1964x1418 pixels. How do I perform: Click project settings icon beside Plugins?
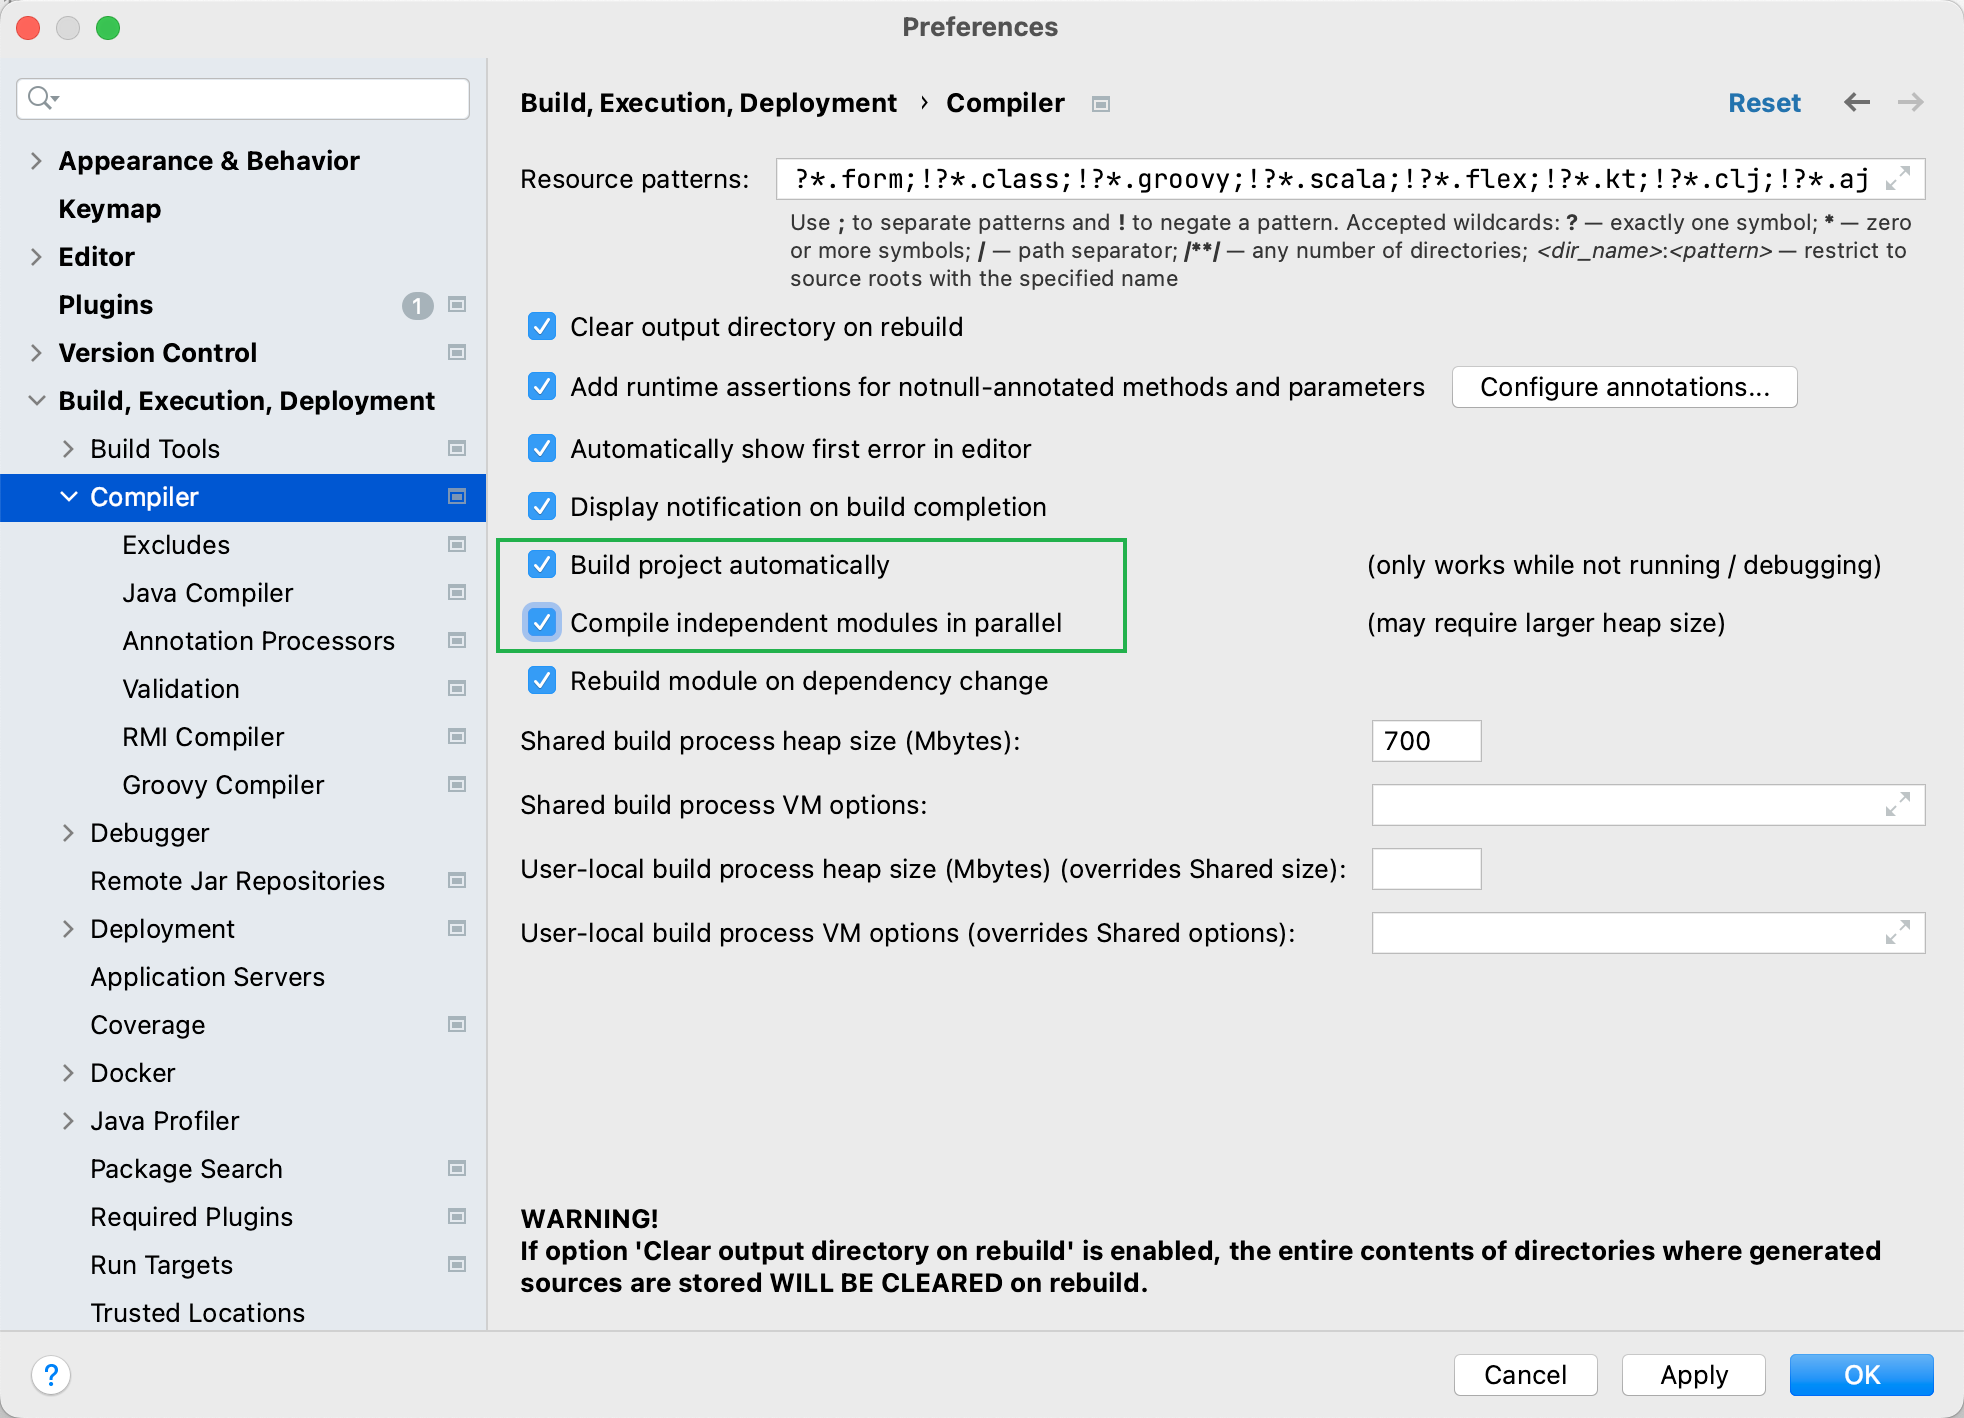pyautogui.click(x=457, y=304)
